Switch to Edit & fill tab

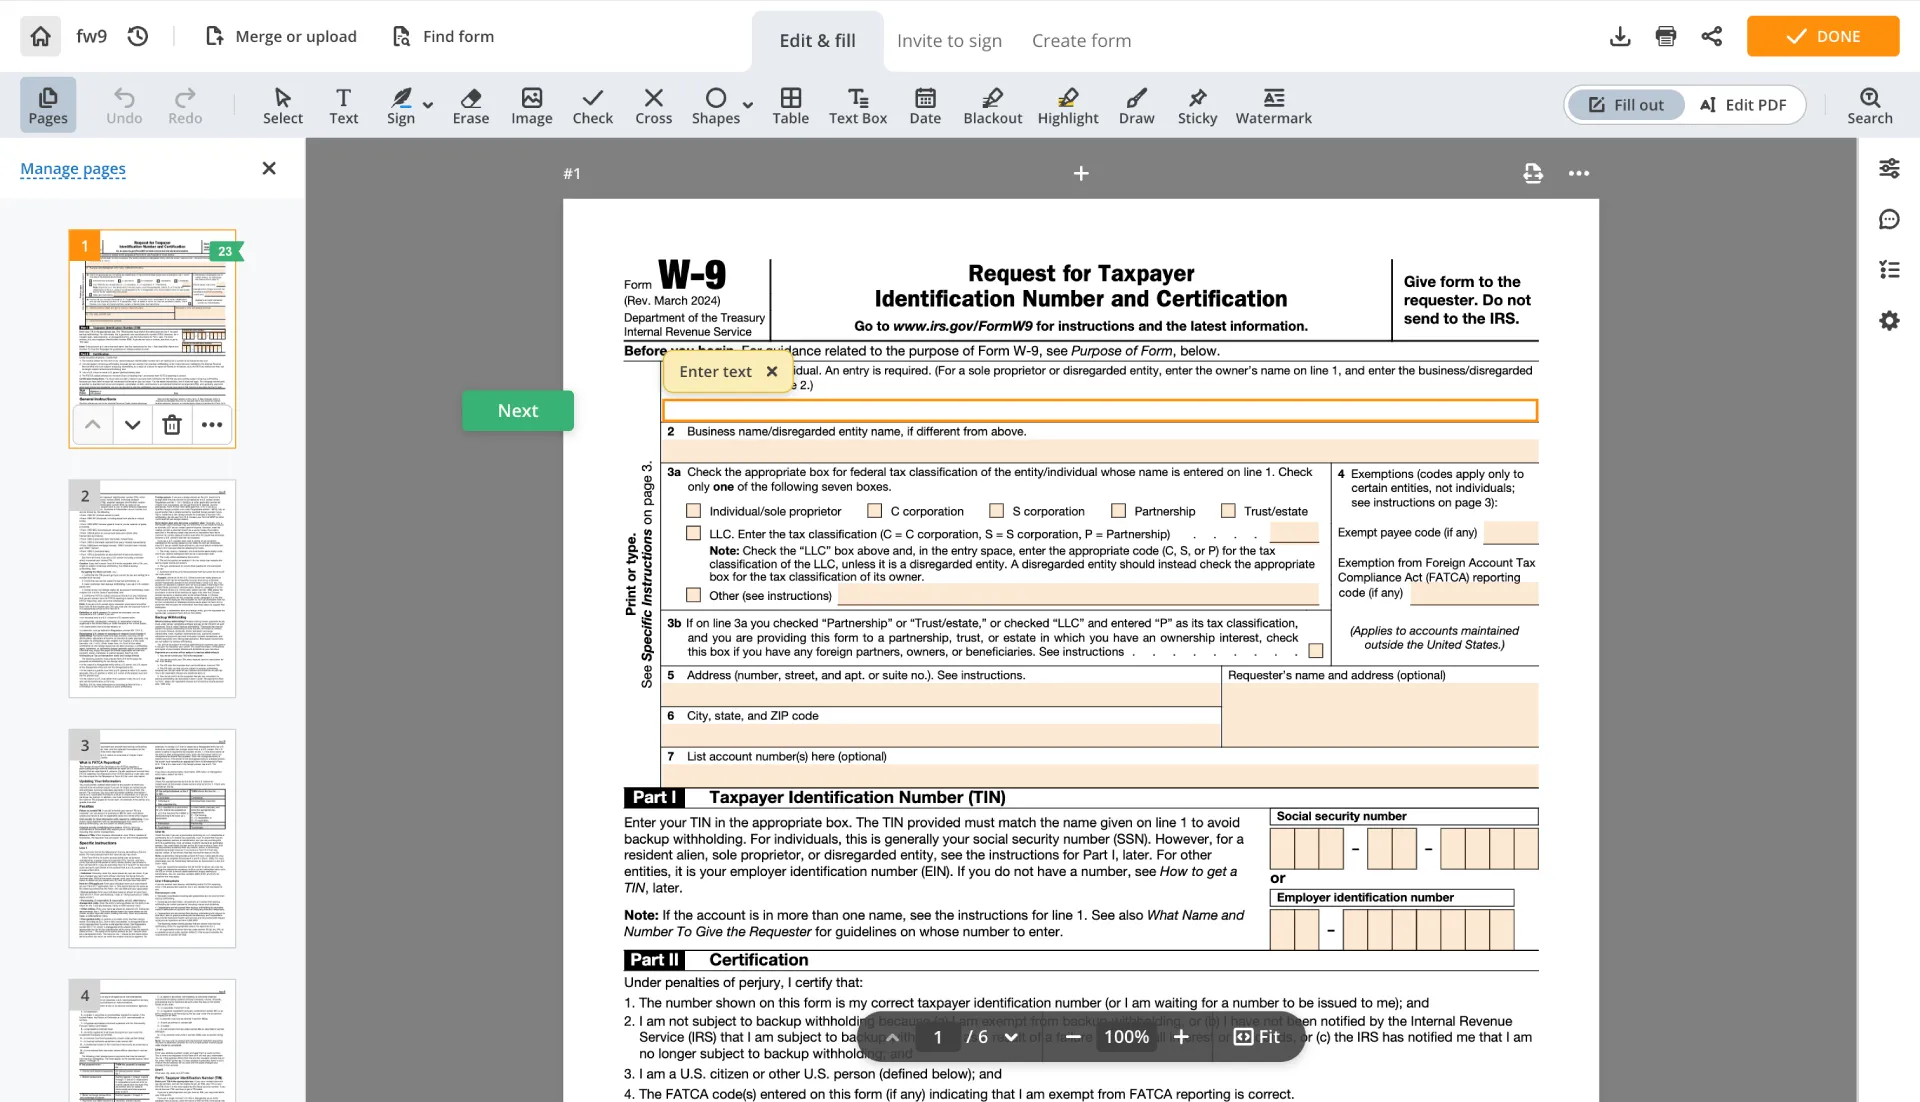[x=817, y=40]
